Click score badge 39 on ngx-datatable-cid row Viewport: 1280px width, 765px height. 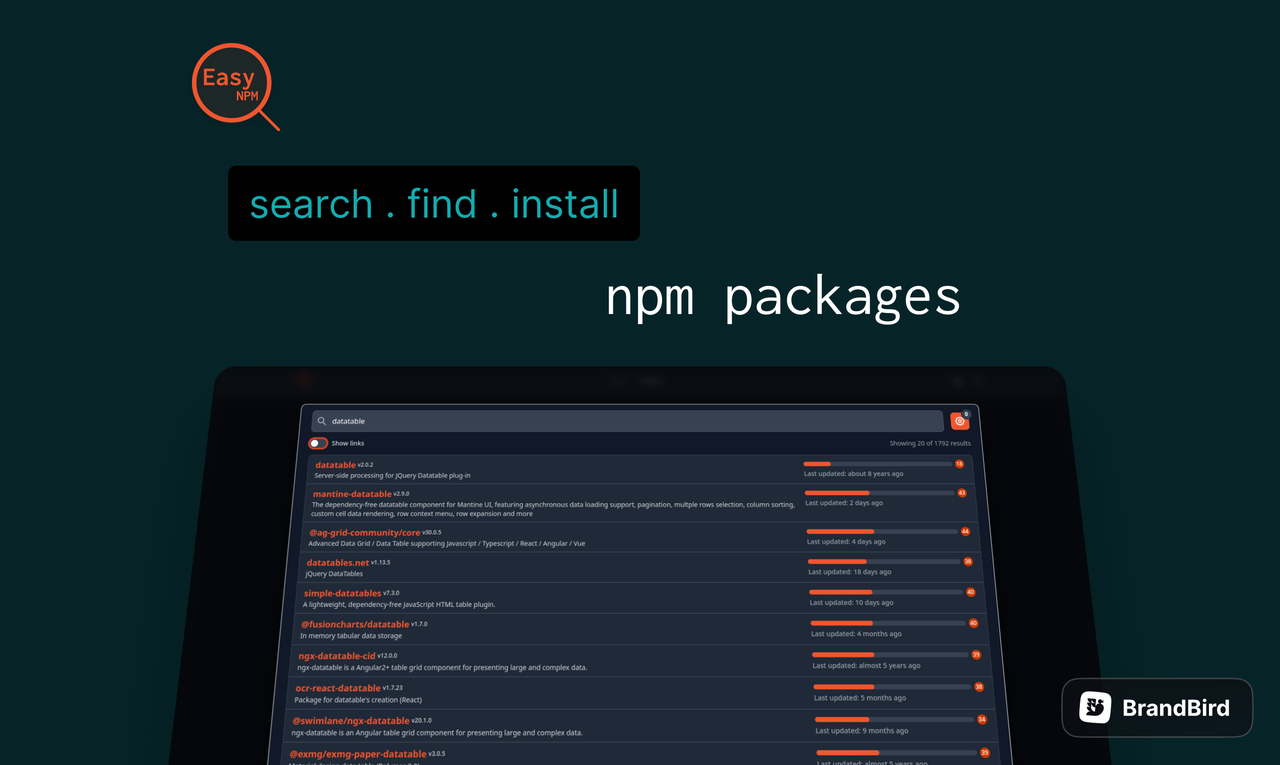pos(976,655)
